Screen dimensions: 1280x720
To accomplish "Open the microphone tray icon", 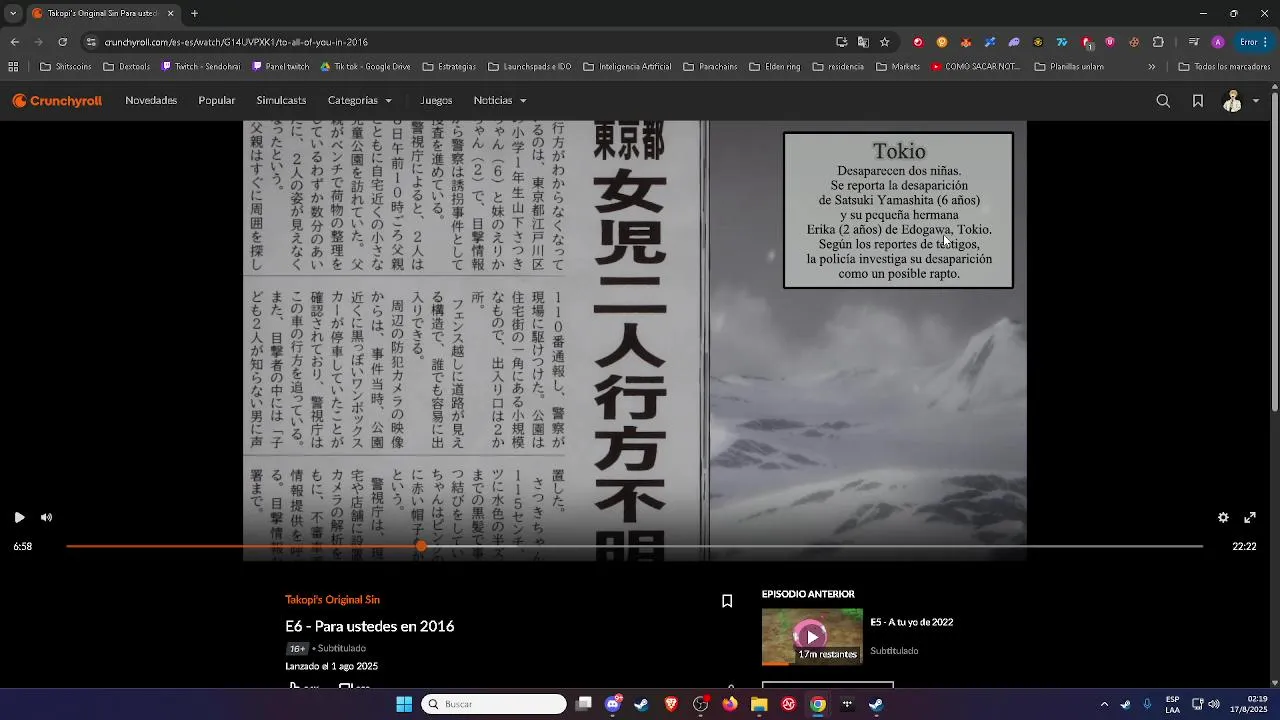I will (1147, 704).
